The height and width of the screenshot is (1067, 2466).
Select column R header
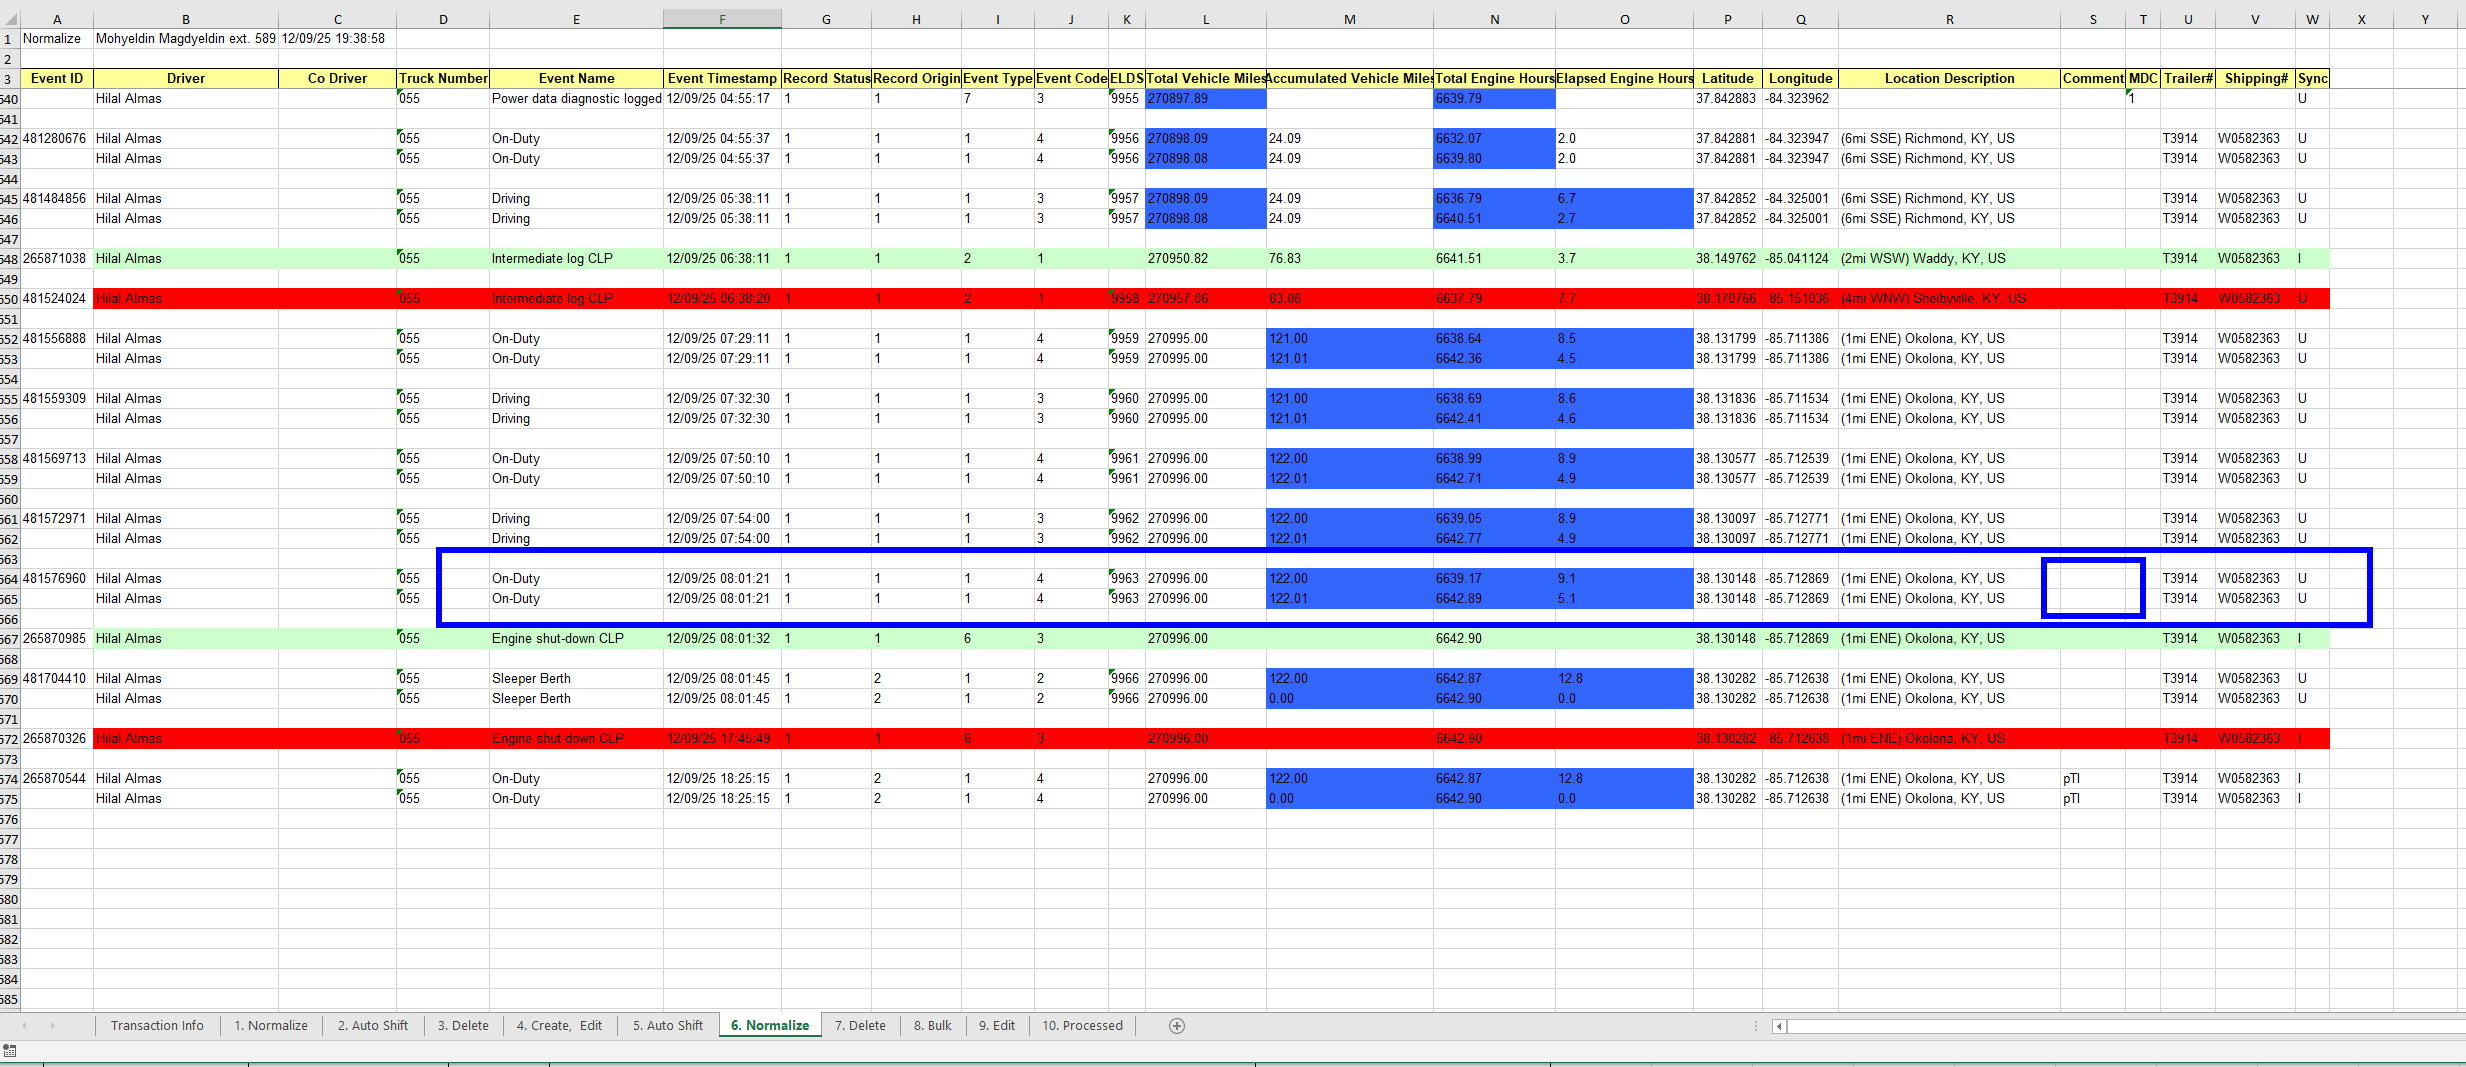1949,19
